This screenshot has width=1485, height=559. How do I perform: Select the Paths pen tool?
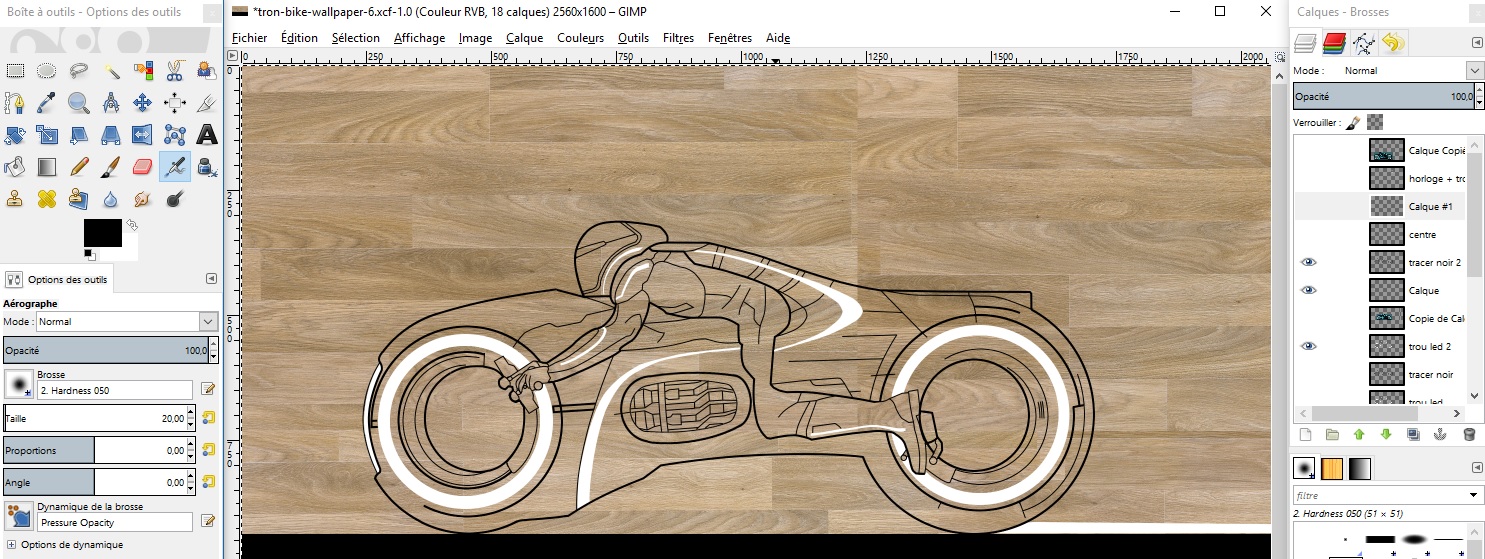pyautogui.click(x=15, y=103)
